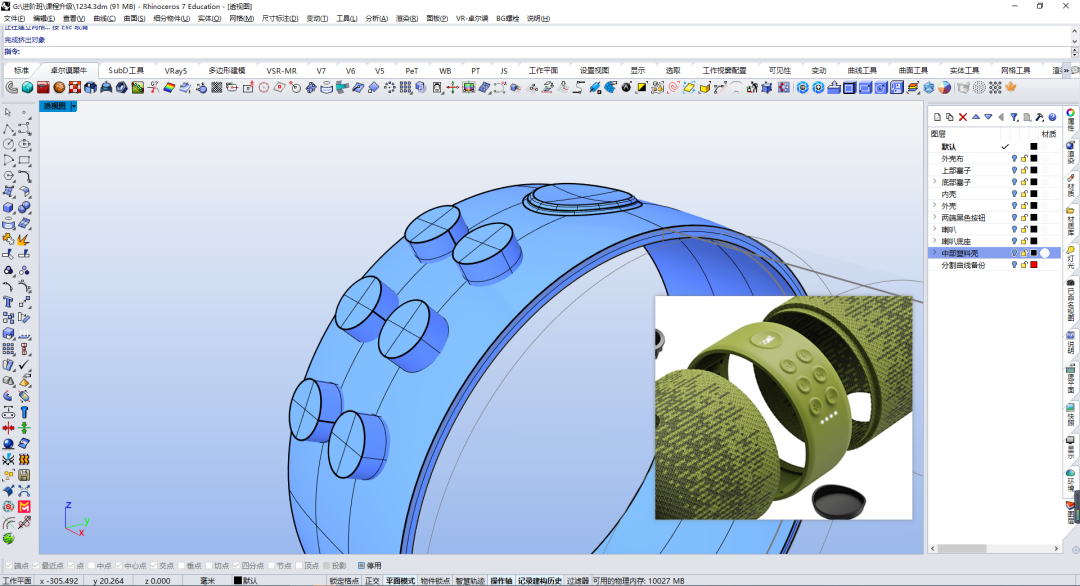This screenshot has height=586, width=1080.
Task: Toggle visibility bulb for 外壳布 layer
Action: [1014, 158]
